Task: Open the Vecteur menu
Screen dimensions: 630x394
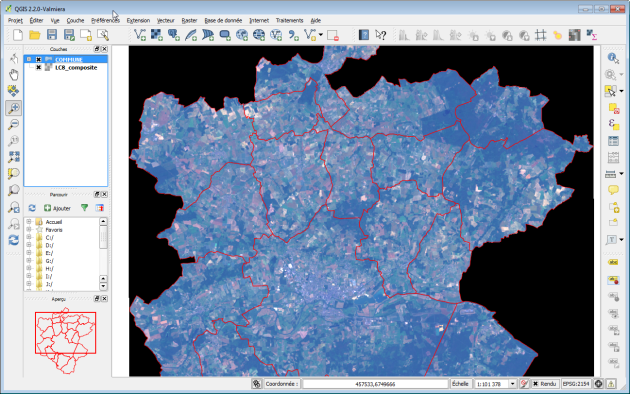Action: (x=166, y=20)
